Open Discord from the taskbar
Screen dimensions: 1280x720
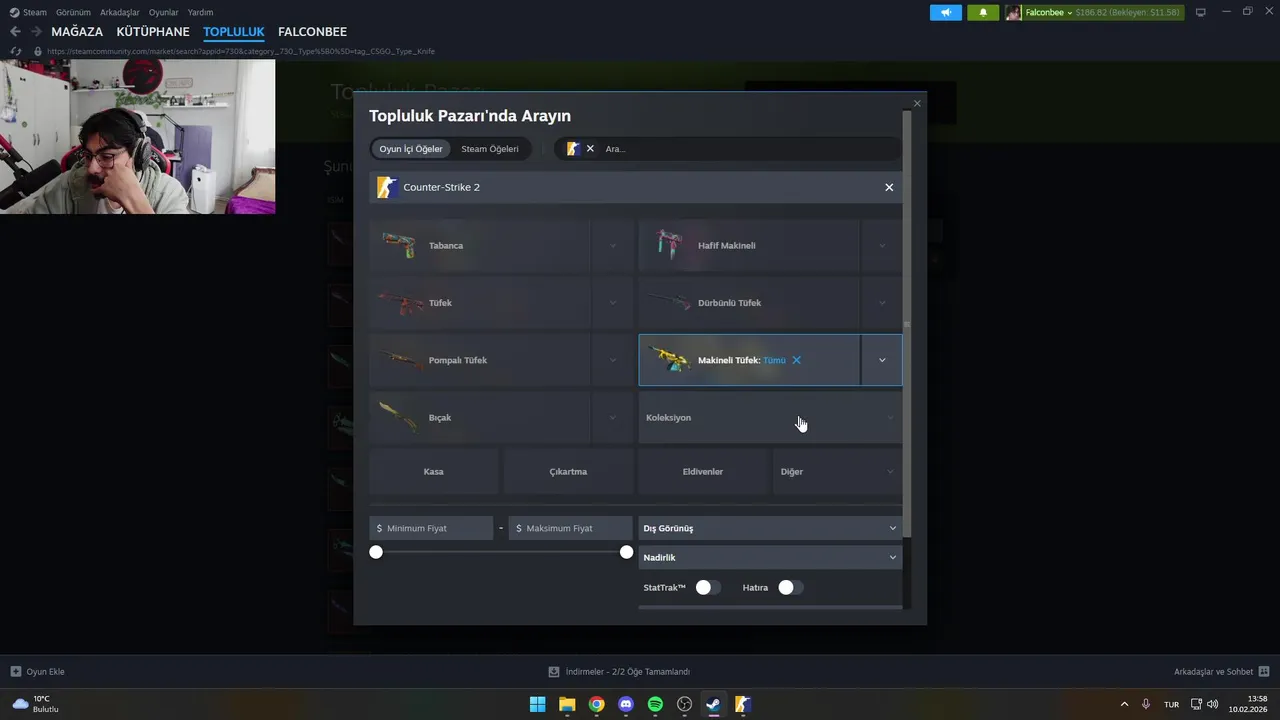[x=626, y=704]
